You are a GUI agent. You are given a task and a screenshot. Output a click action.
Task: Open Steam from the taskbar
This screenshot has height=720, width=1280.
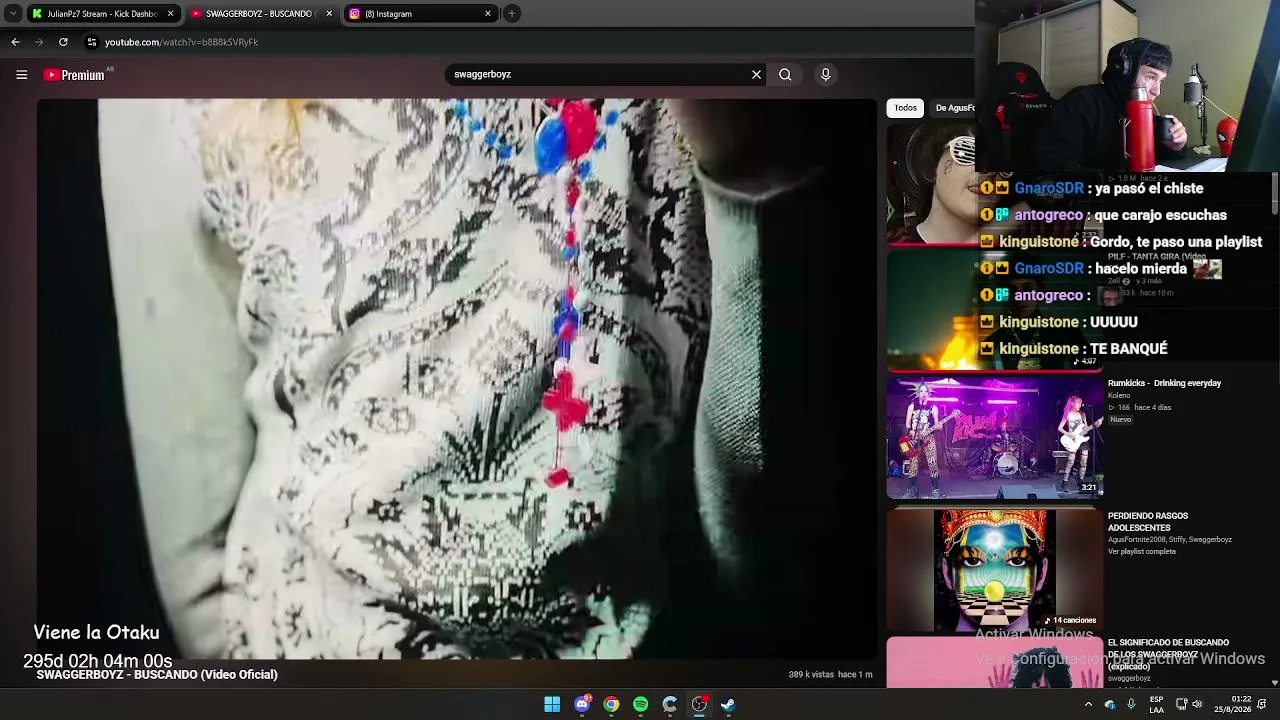tap(728, 704)
